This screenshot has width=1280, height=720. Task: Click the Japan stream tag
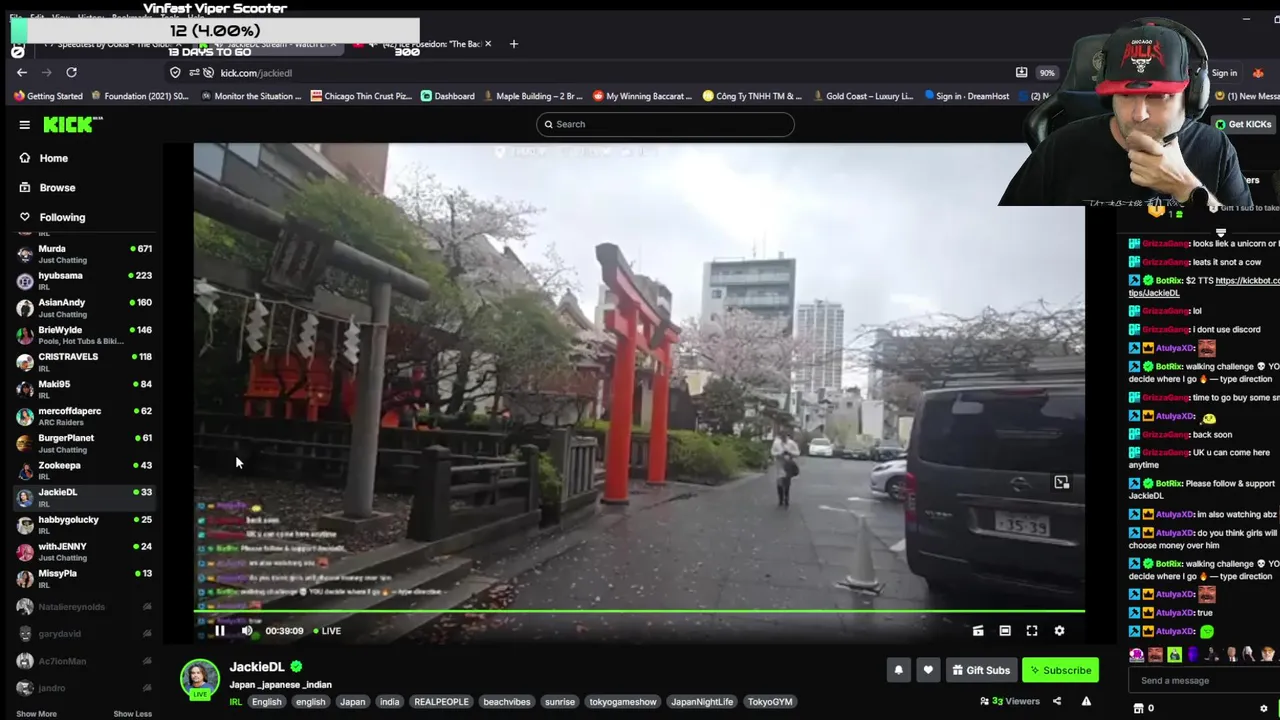pos(353,702)
